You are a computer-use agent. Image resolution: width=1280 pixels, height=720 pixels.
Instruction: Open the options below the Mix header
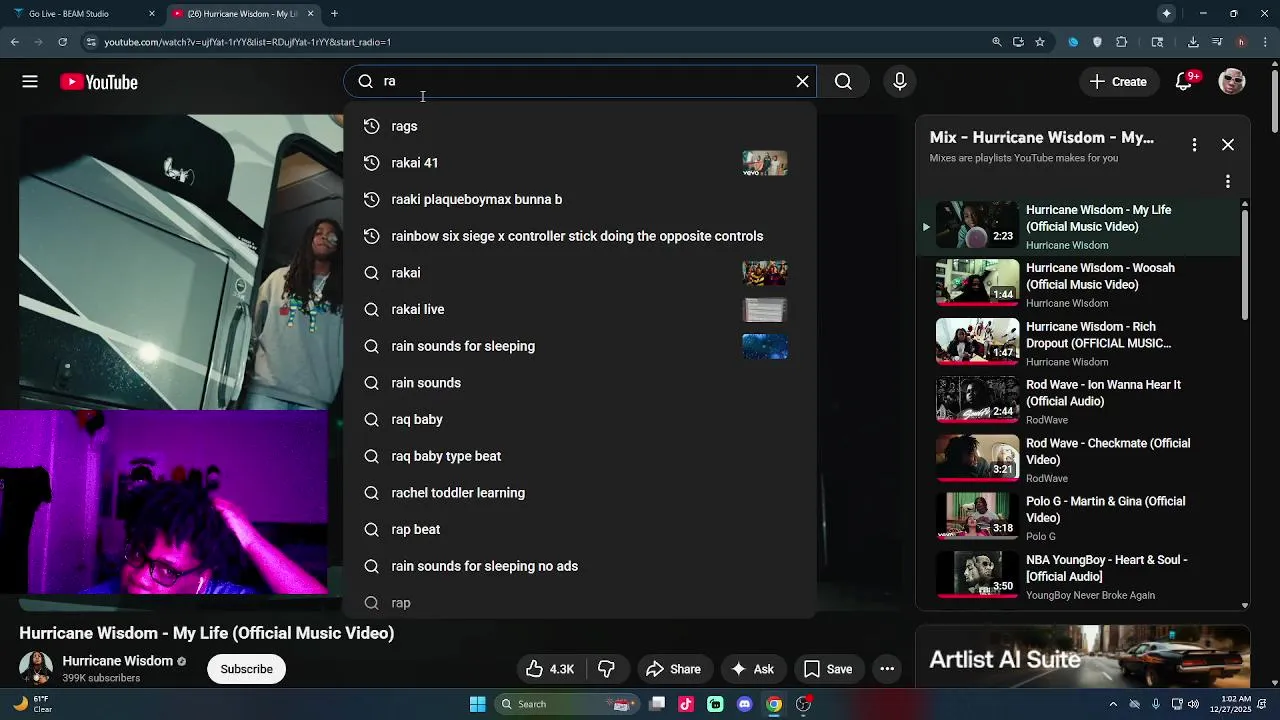[x=1228, y=182]
